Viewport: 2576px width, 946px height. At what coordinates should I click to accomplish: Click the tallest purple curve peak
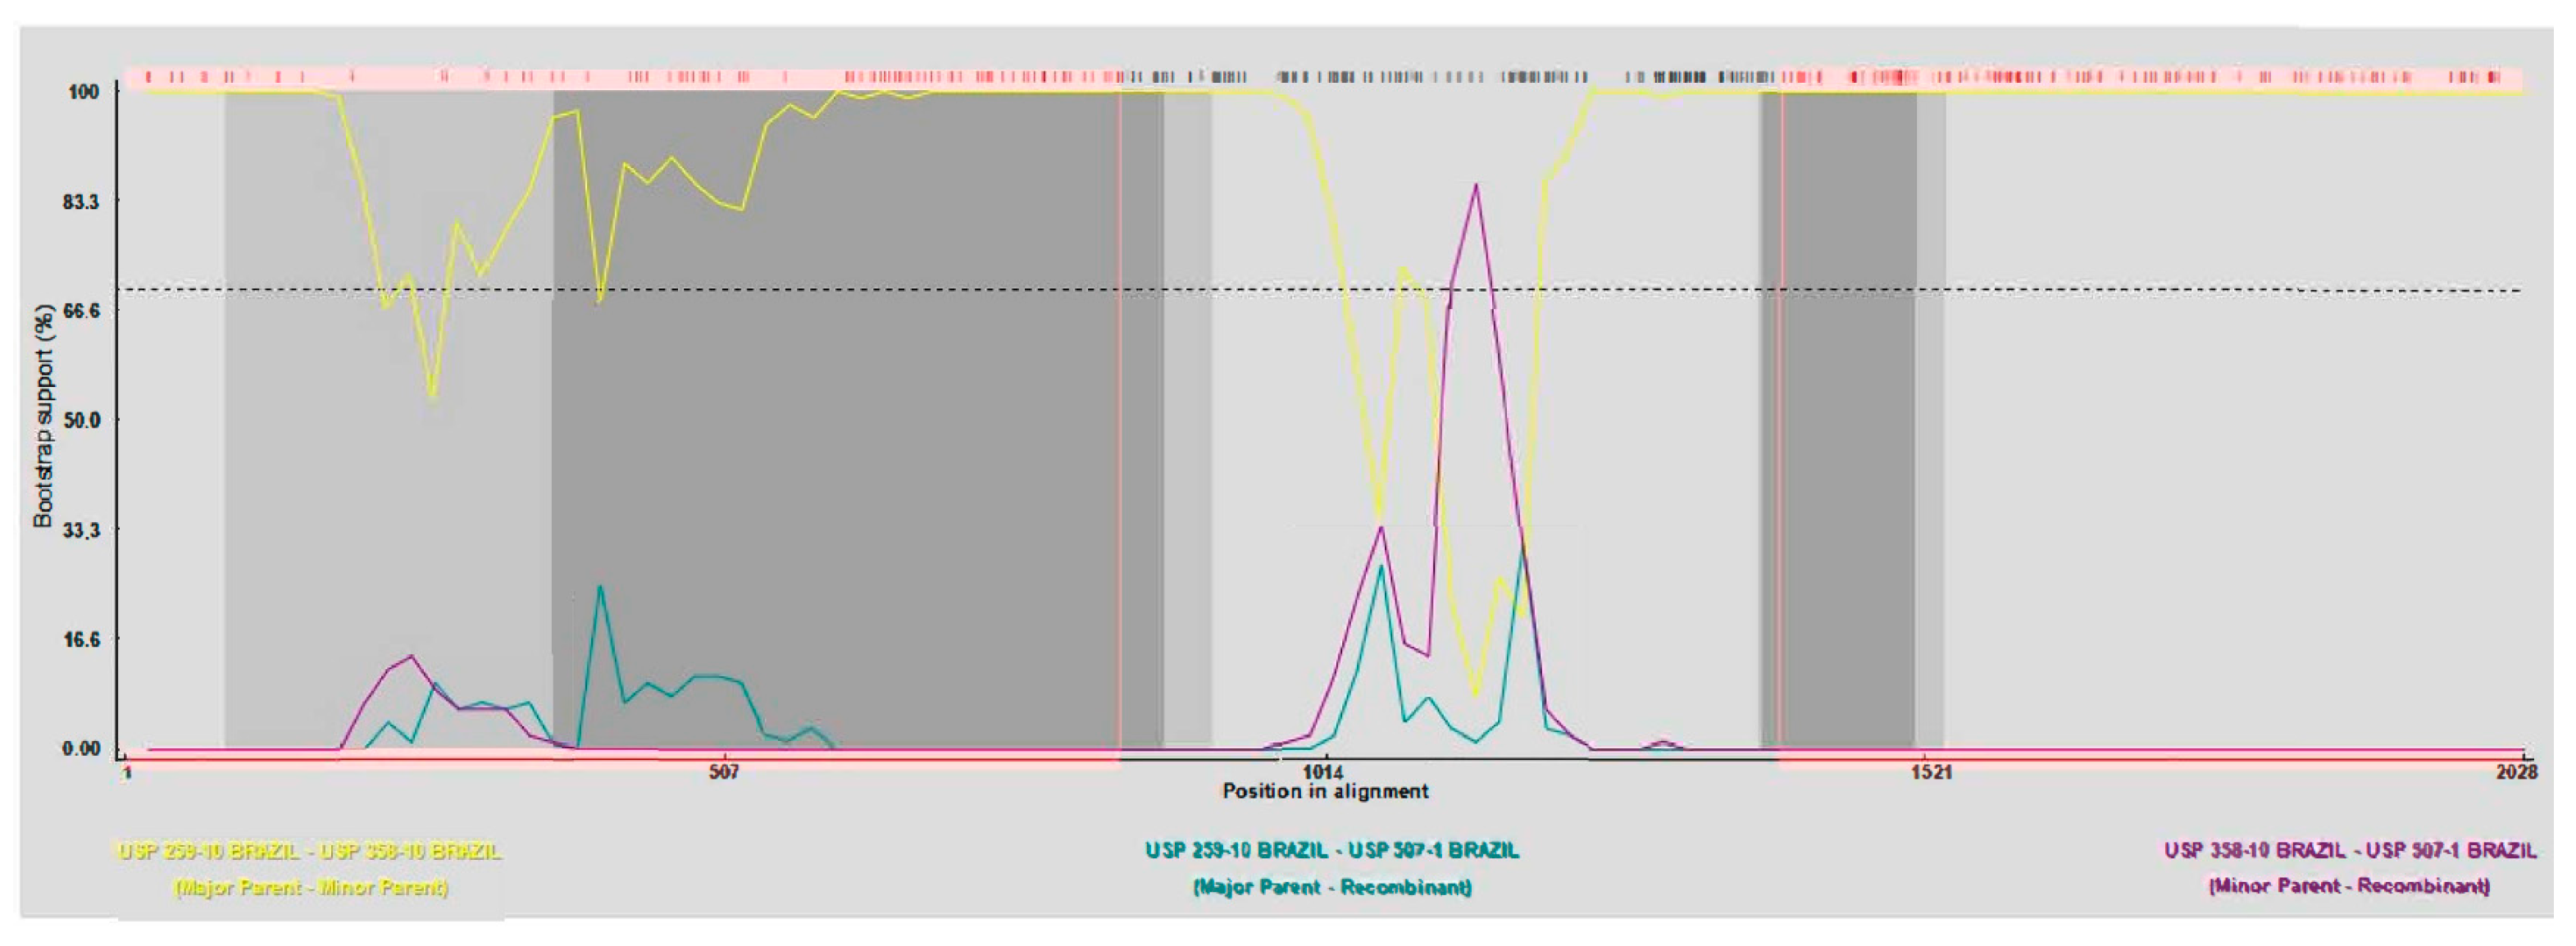click(1476, 186)
